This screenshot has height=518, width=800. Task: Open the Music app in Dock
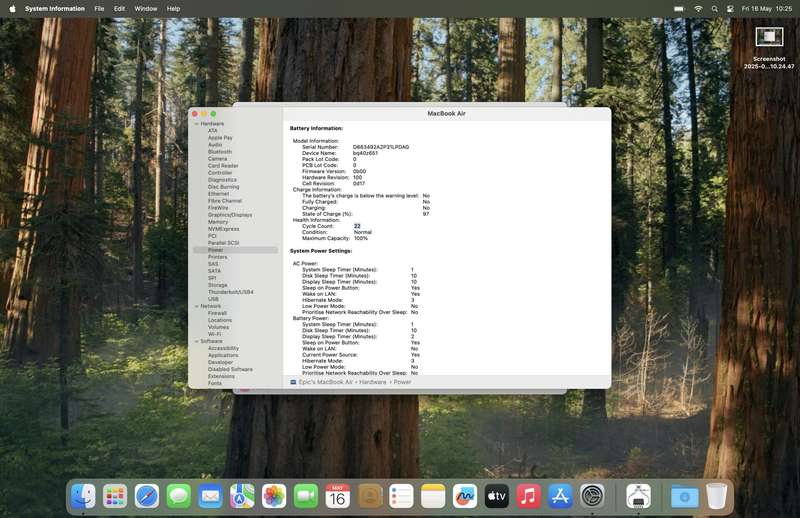pyautogui.click(x=529, y=496)
